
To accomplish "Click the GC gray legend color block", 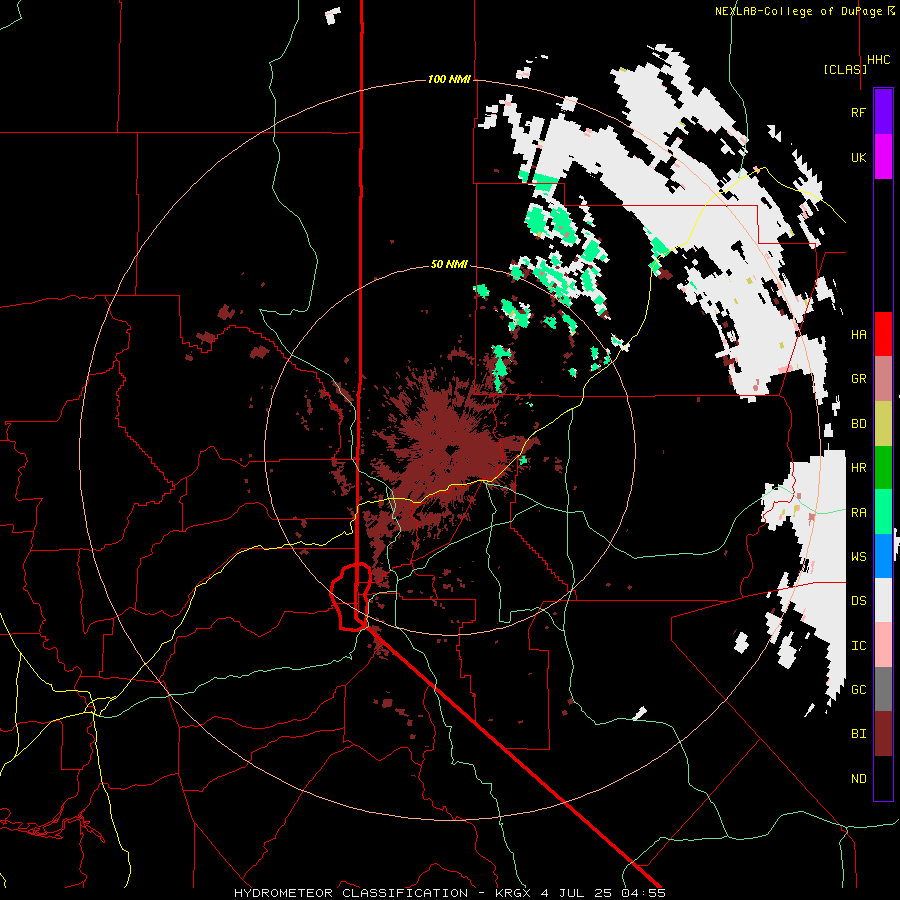I will 883,689.
